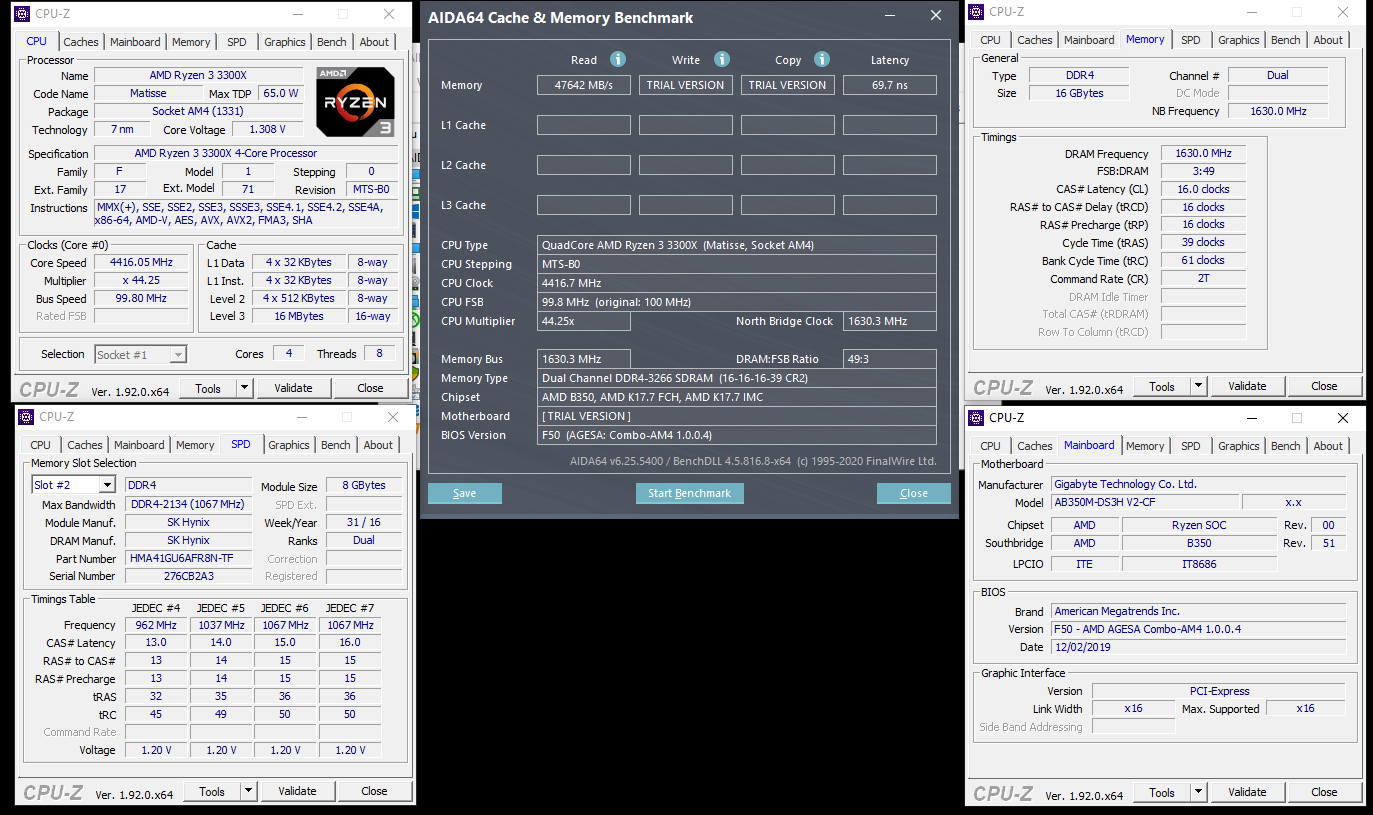Switch to Caches tab in CPU window

click(x=81, y=42)
